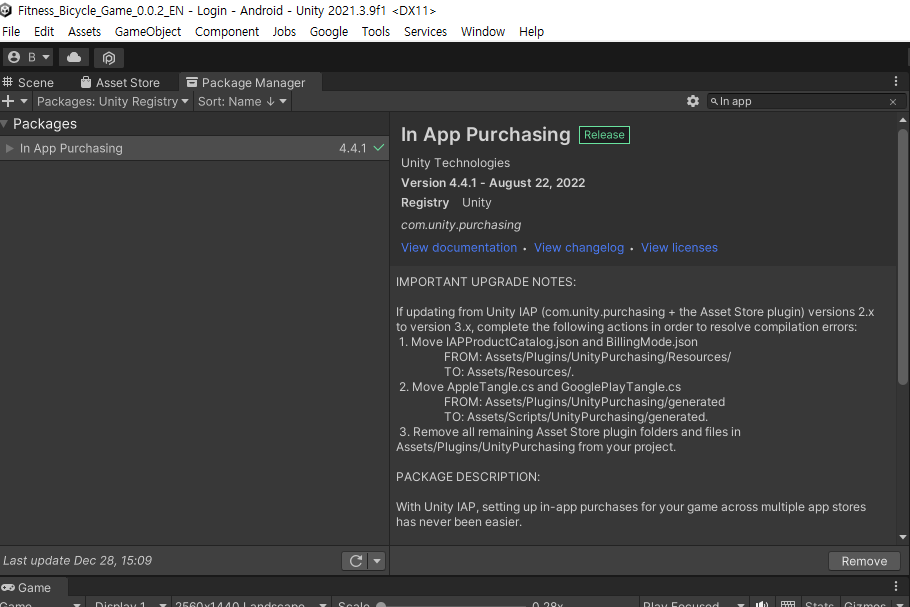Click the Unity logo in title bar

[x=6, y=10]
